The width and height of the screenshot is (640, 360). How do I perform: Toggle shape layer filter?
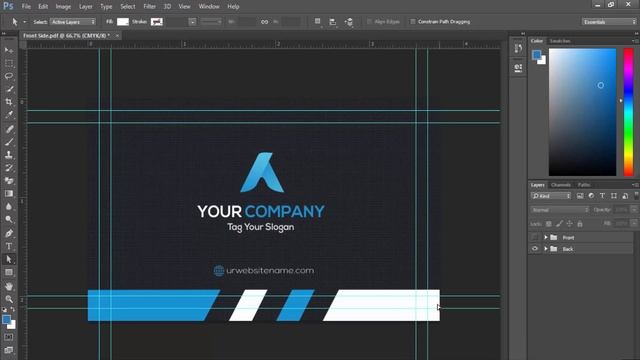[x=614, y=196]
